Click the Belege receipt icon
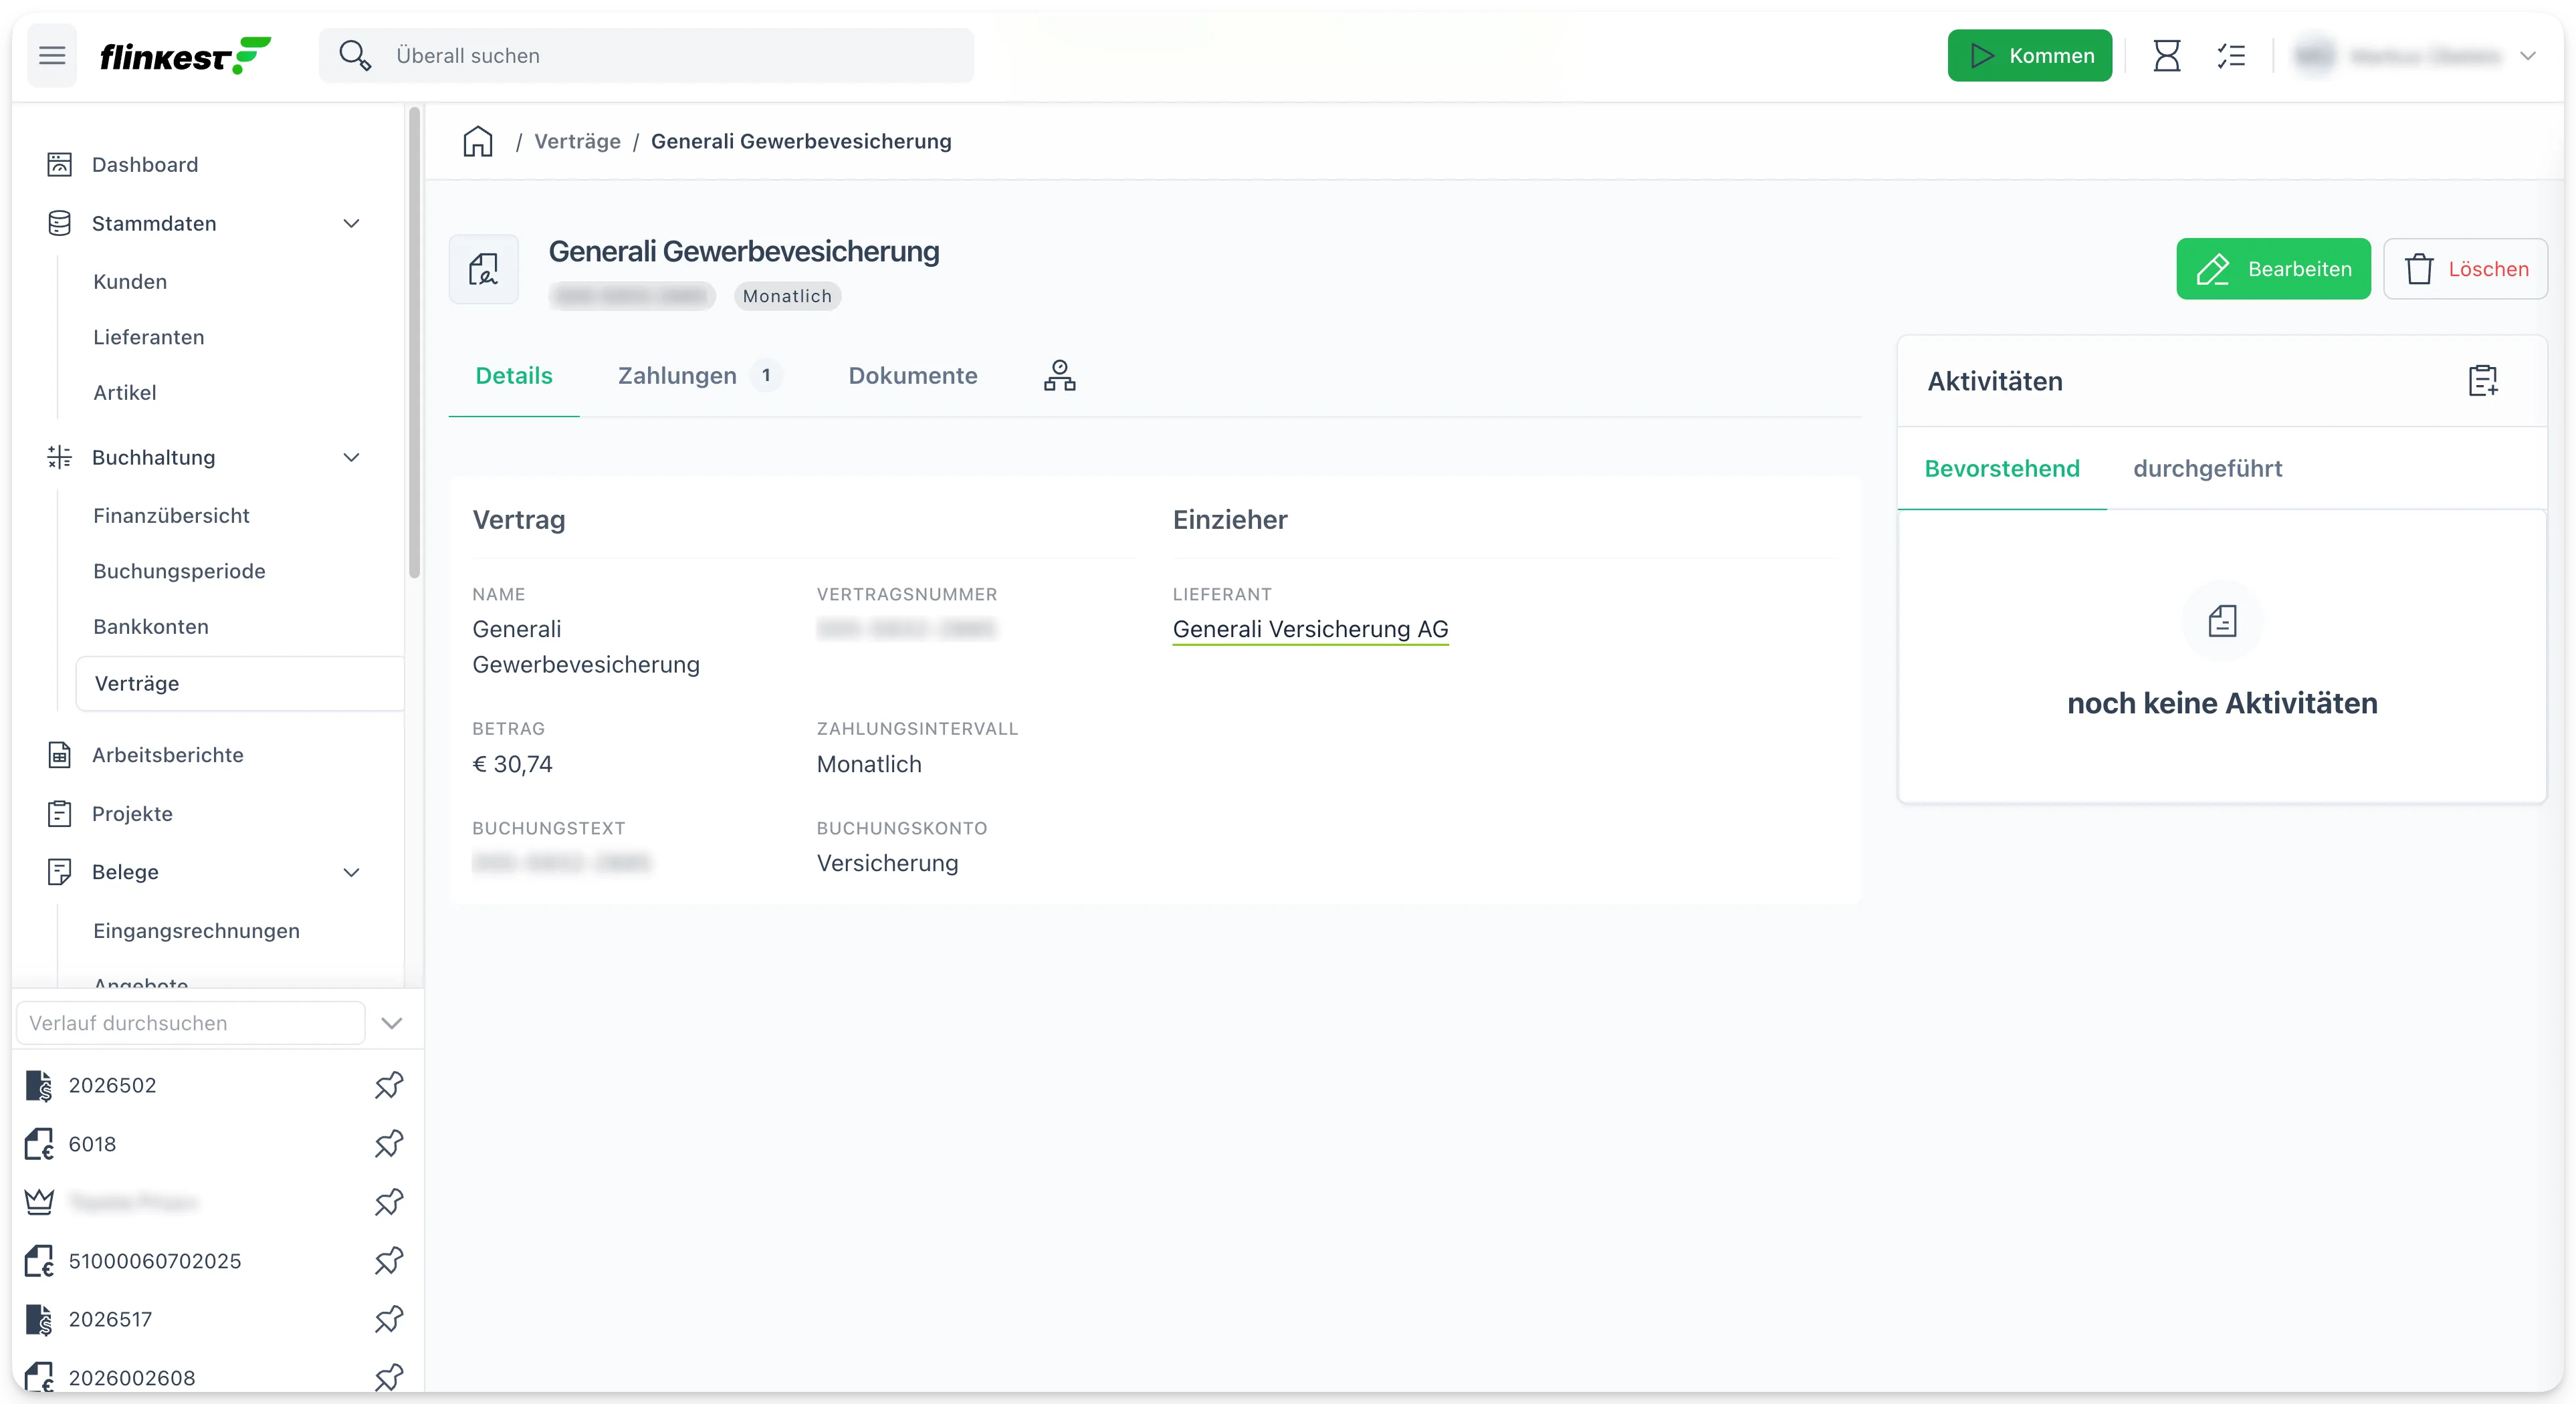2576x1404 pixels. click(x=60, y=872)
